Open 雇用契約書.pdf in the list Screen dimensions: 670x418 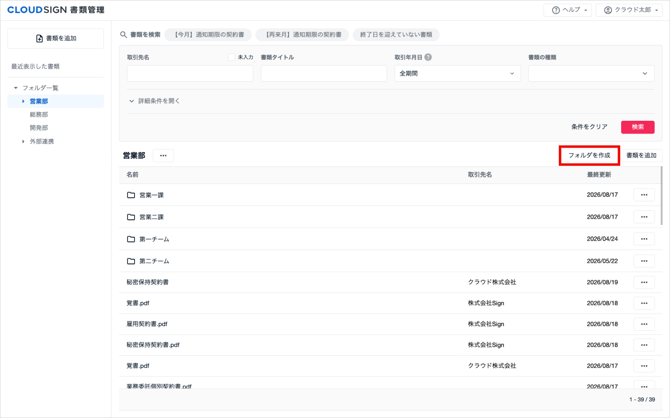147,324
